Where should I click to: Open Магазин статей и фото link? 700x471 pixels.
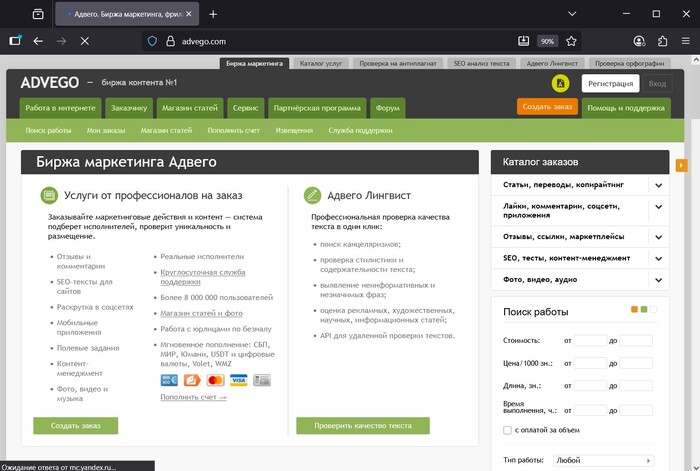(201, 313)
